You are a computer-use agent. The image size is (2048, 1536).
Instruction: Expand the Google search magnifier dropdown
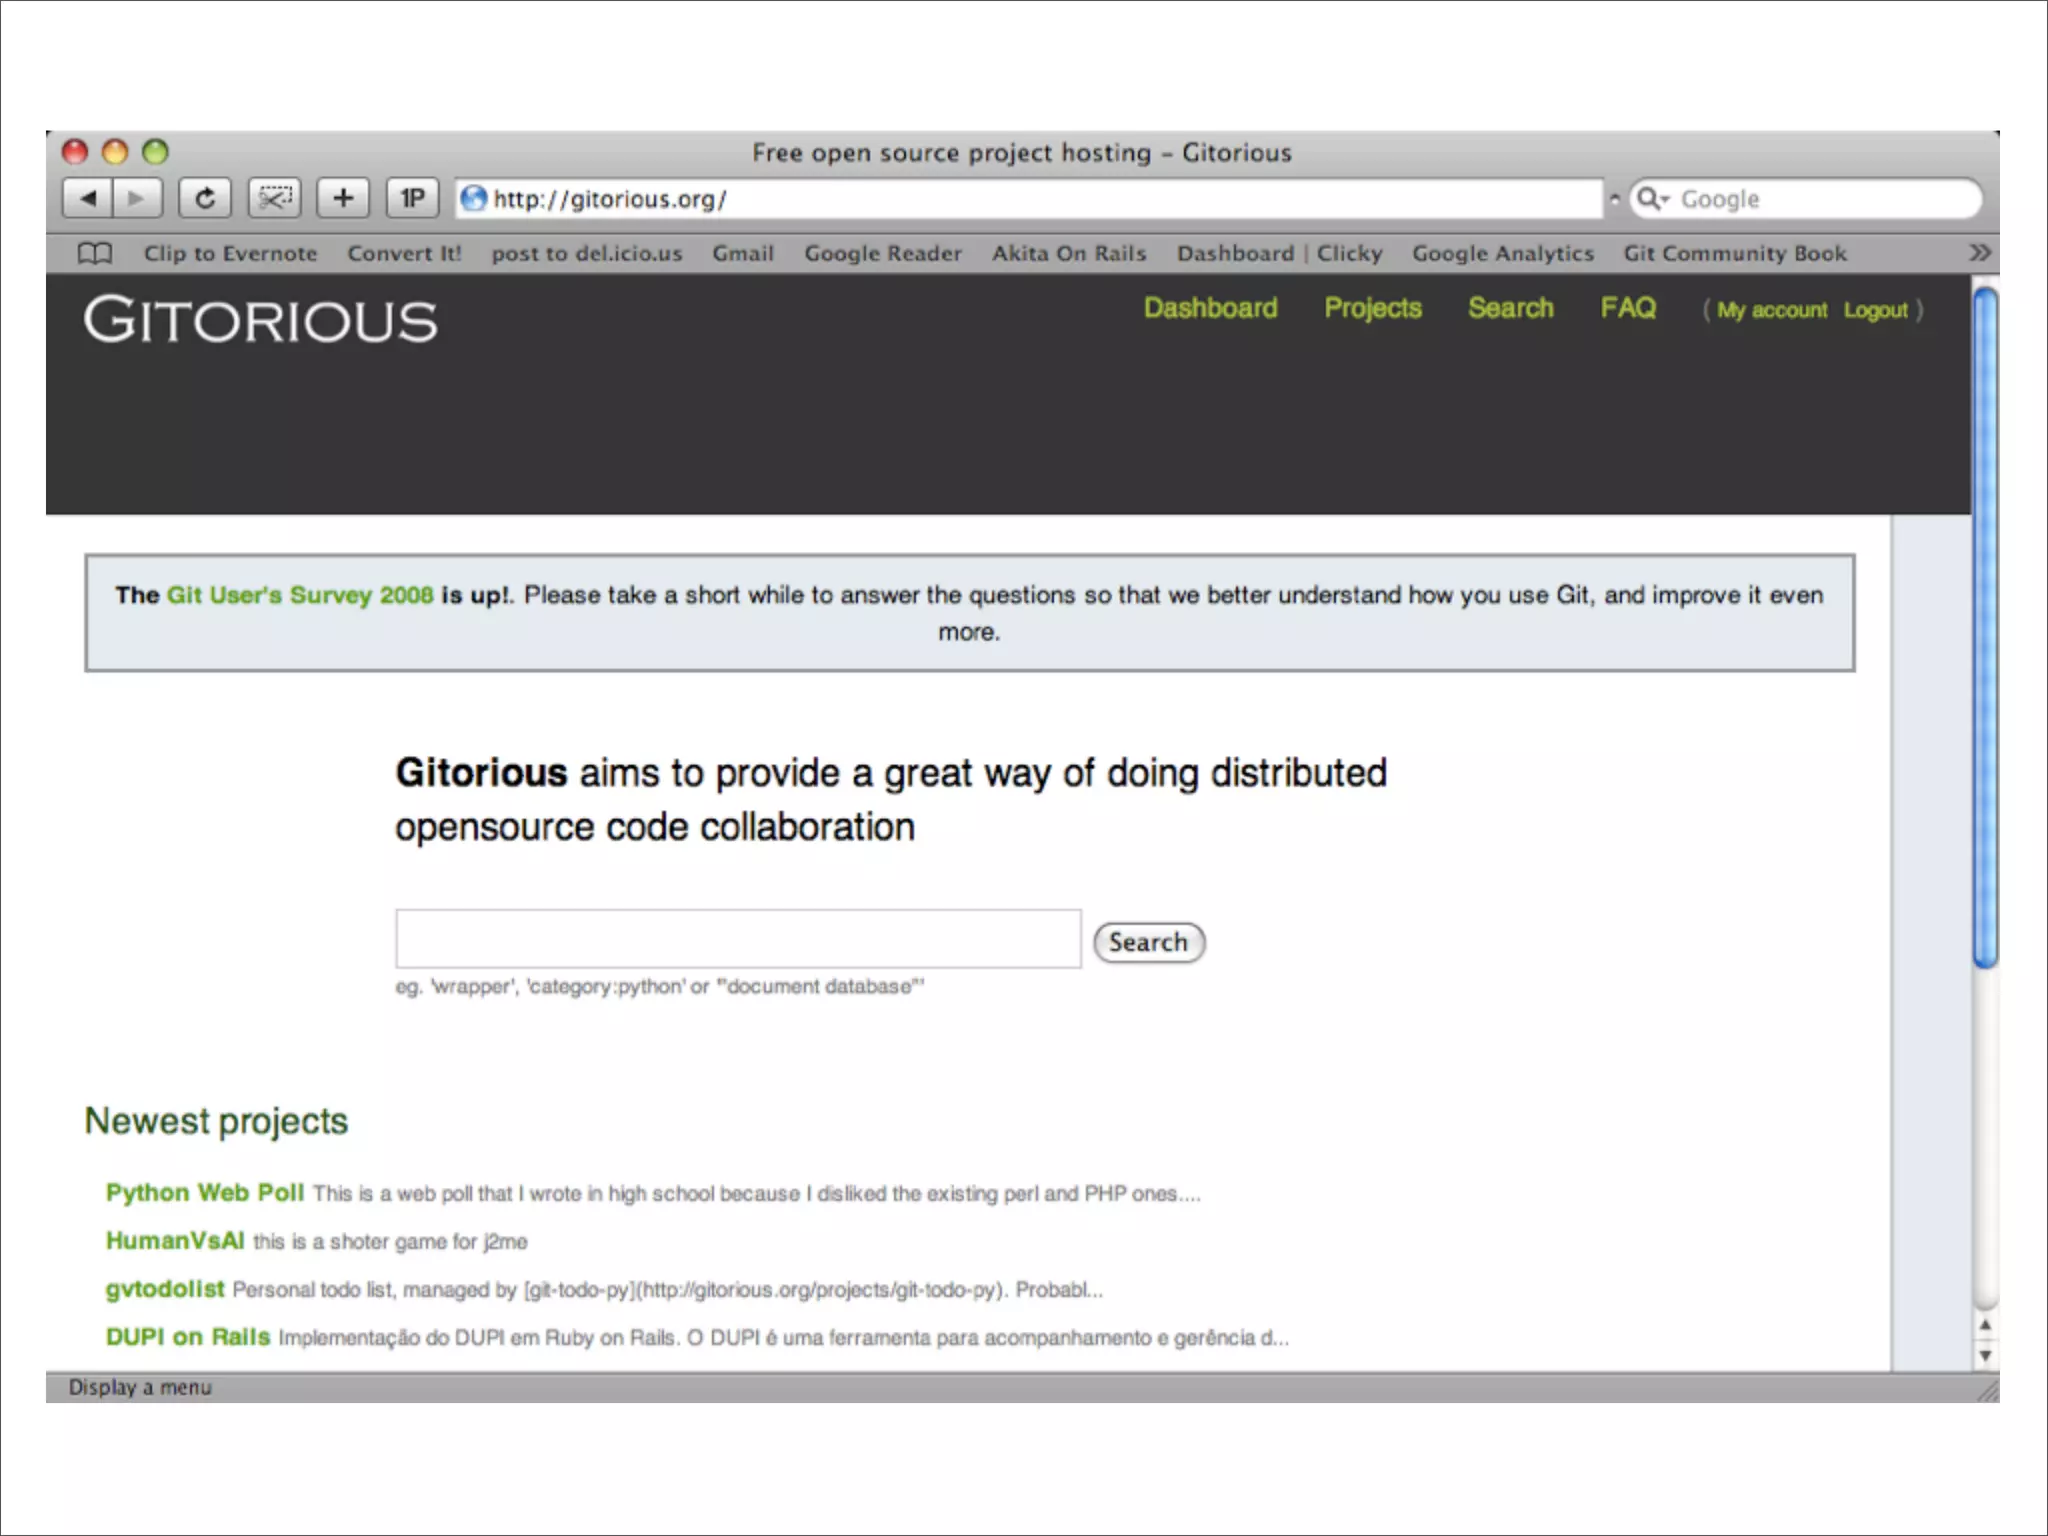click(x=1653, y=198)
